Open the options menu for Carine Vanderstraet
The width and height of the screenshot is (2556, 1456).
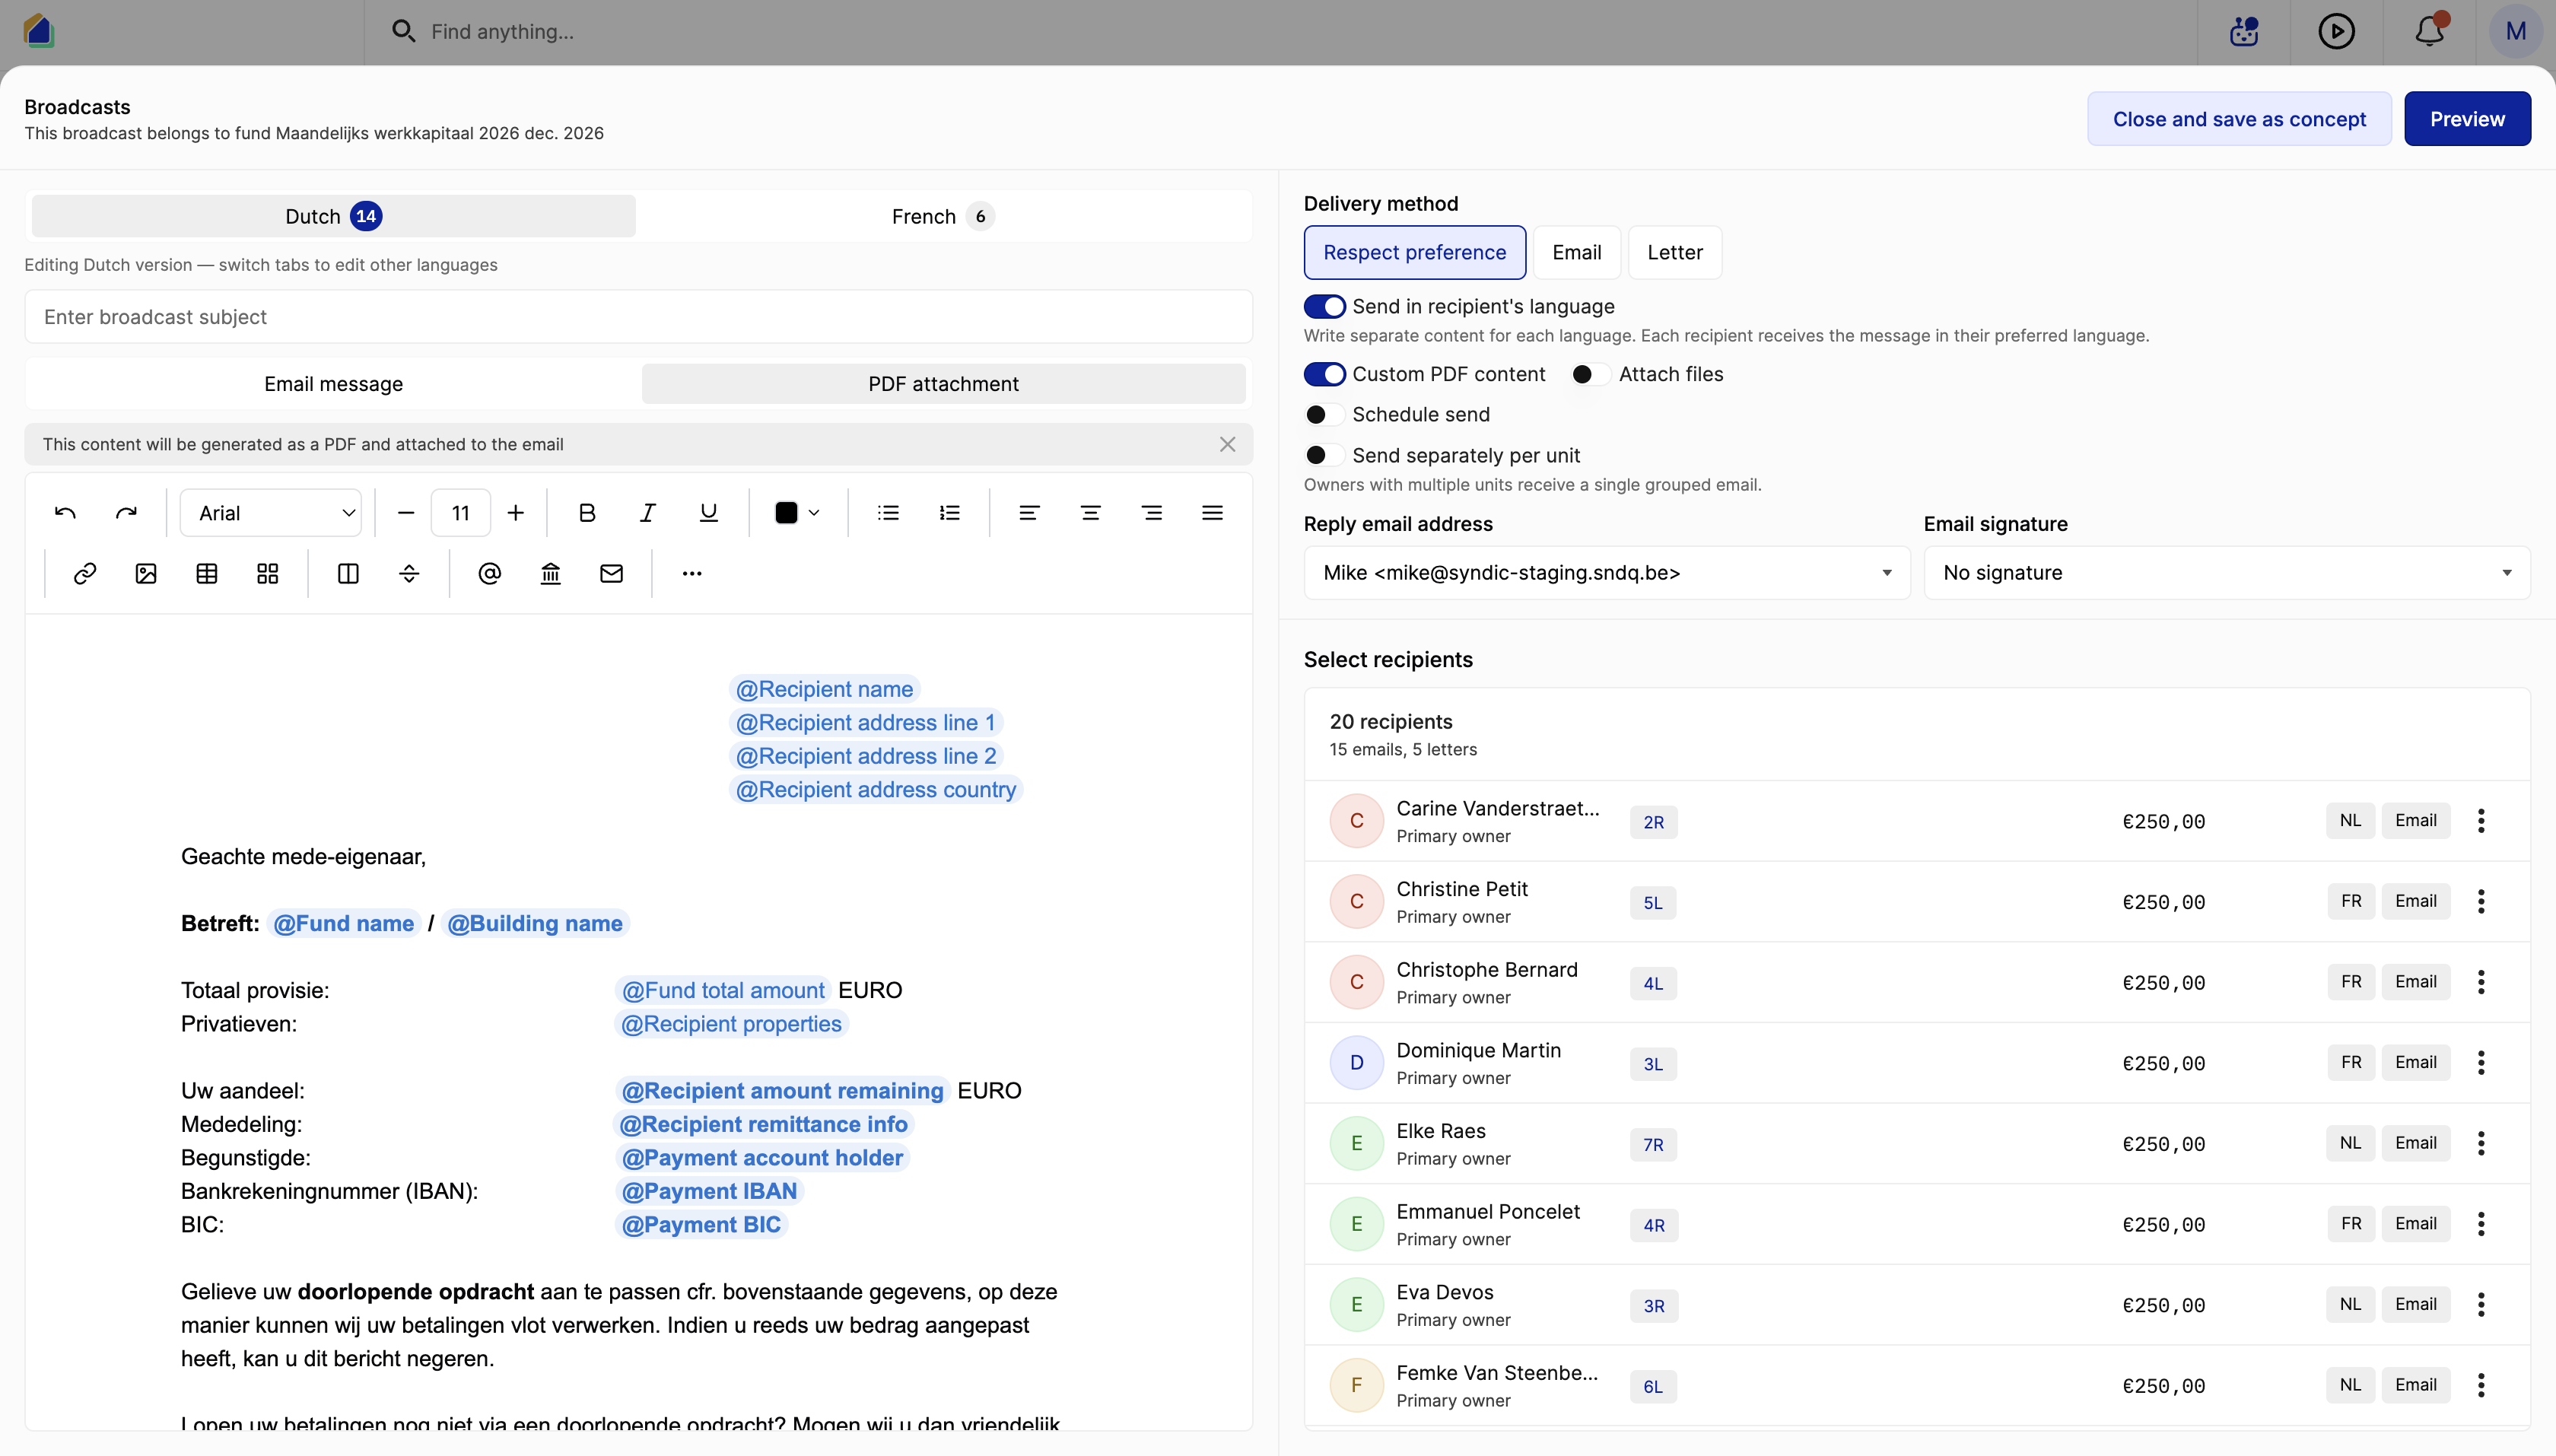(2480, 820)
